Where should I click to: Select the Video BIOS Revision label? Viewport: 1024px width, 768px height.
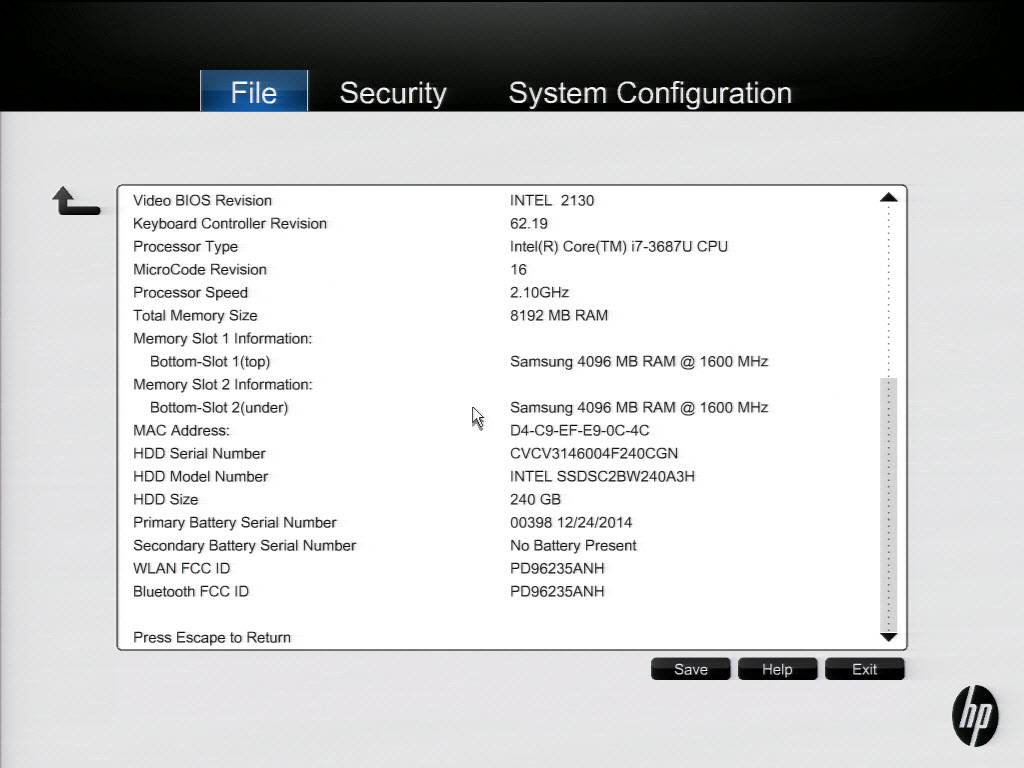point(202,200)
